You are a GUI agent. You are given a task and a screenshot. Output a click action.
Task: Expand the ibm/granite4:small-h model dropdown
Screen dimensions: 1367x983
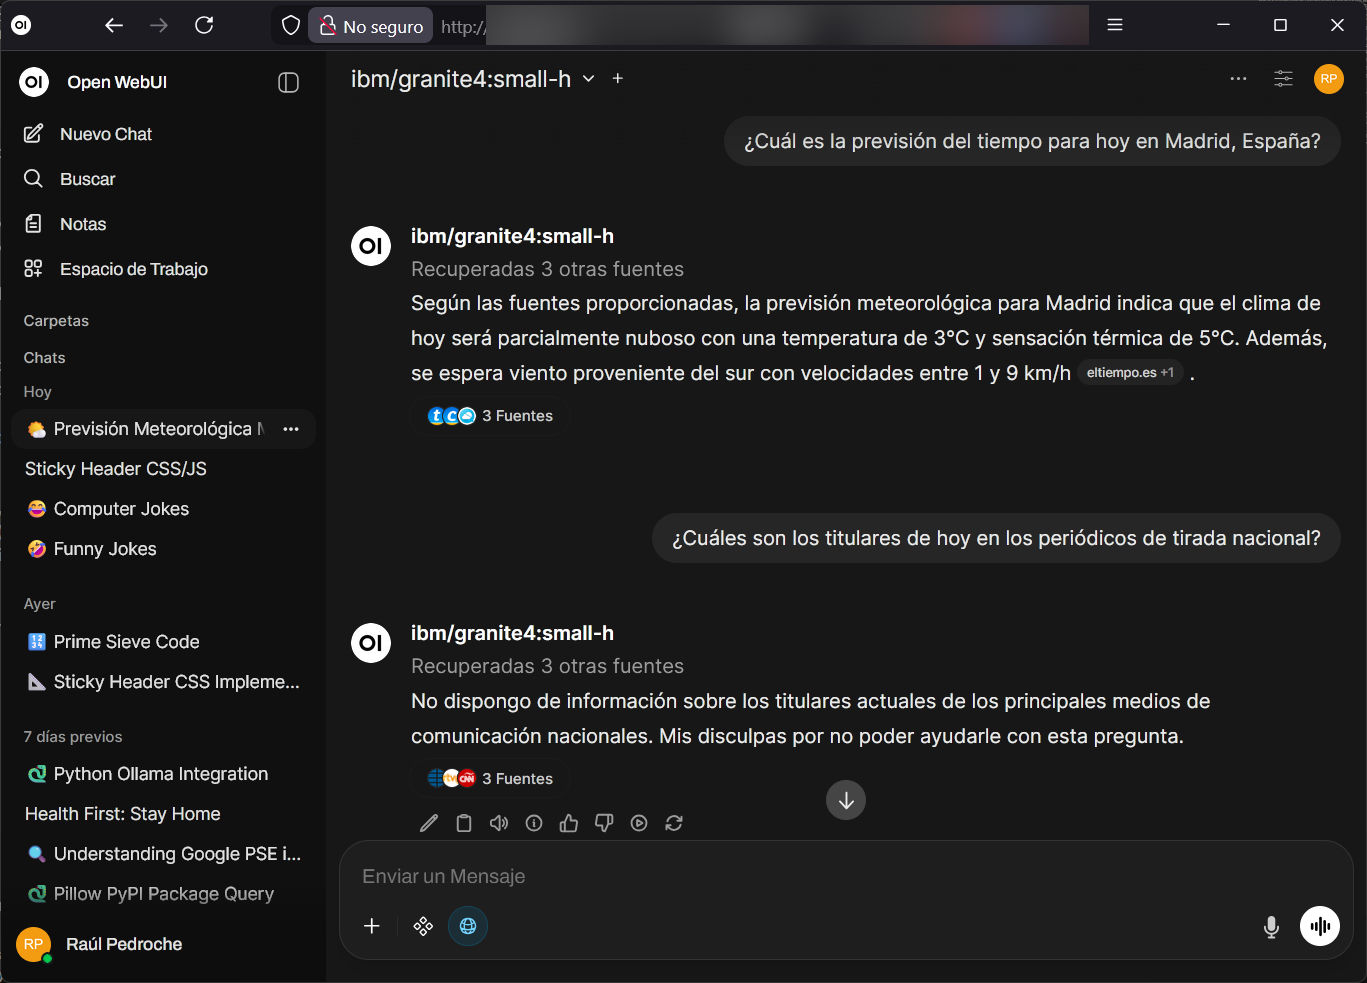(x=589, y=79)
